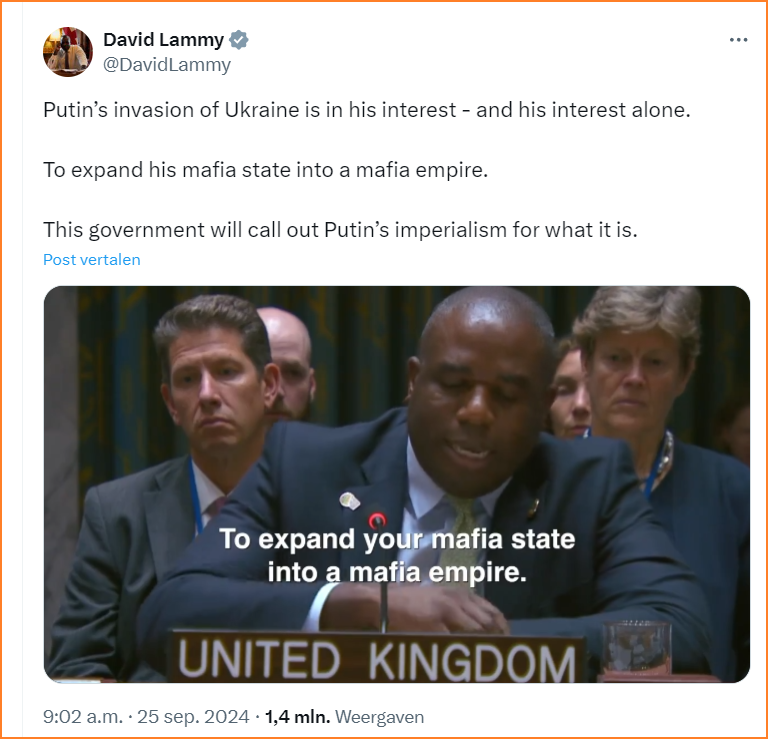Play the video of the UN speech
The height and width of the screenshot is (739, 768).
397,484
